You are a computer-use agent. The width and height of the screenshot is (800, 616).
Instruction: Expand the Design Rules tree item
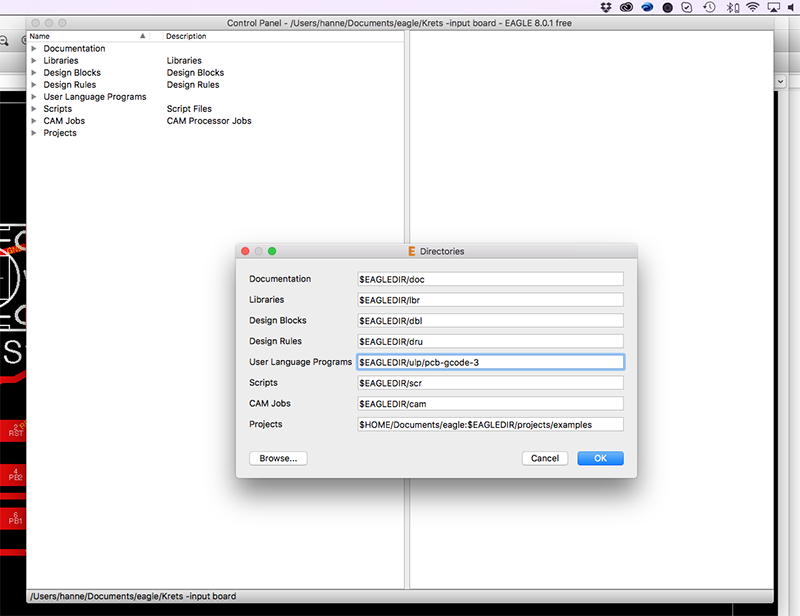(34, 85)
